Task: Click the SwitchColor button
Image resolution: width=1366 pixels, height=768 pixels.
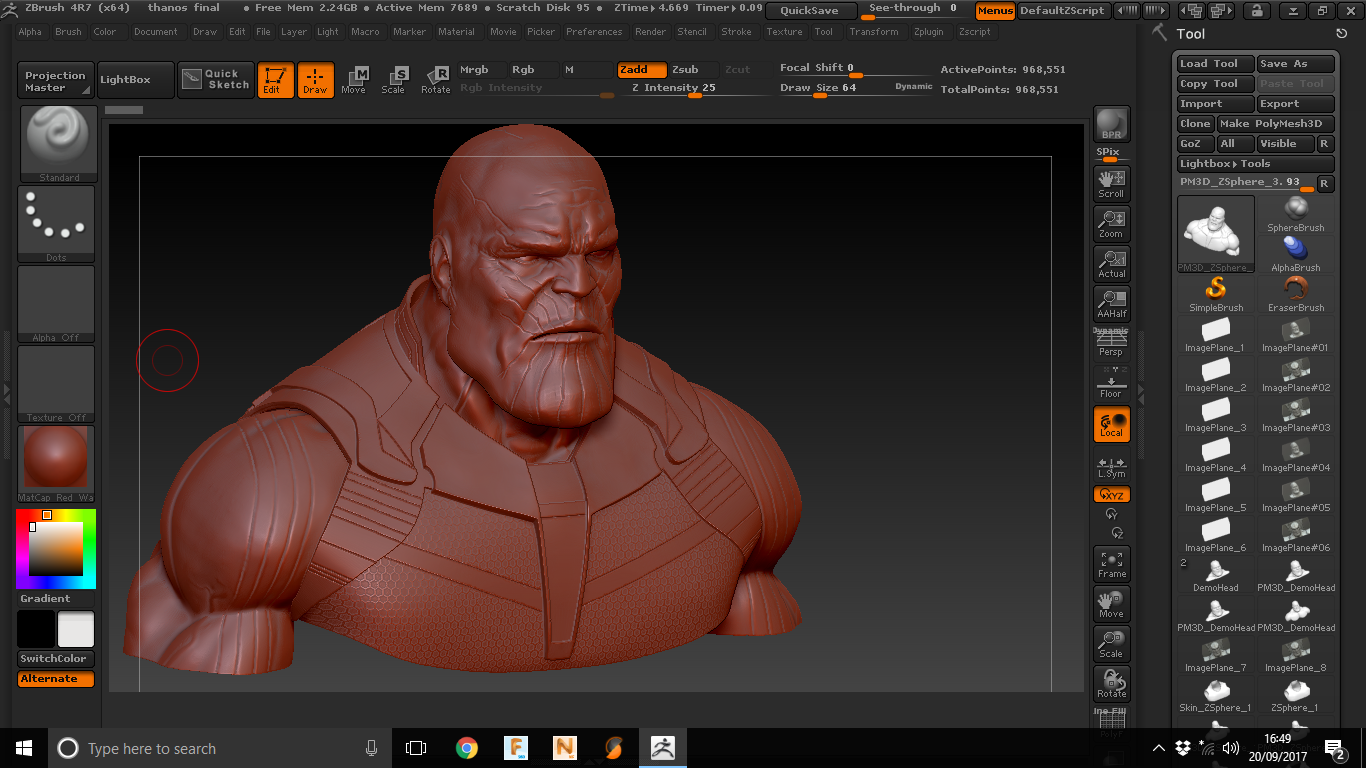Action: [56, 659]
